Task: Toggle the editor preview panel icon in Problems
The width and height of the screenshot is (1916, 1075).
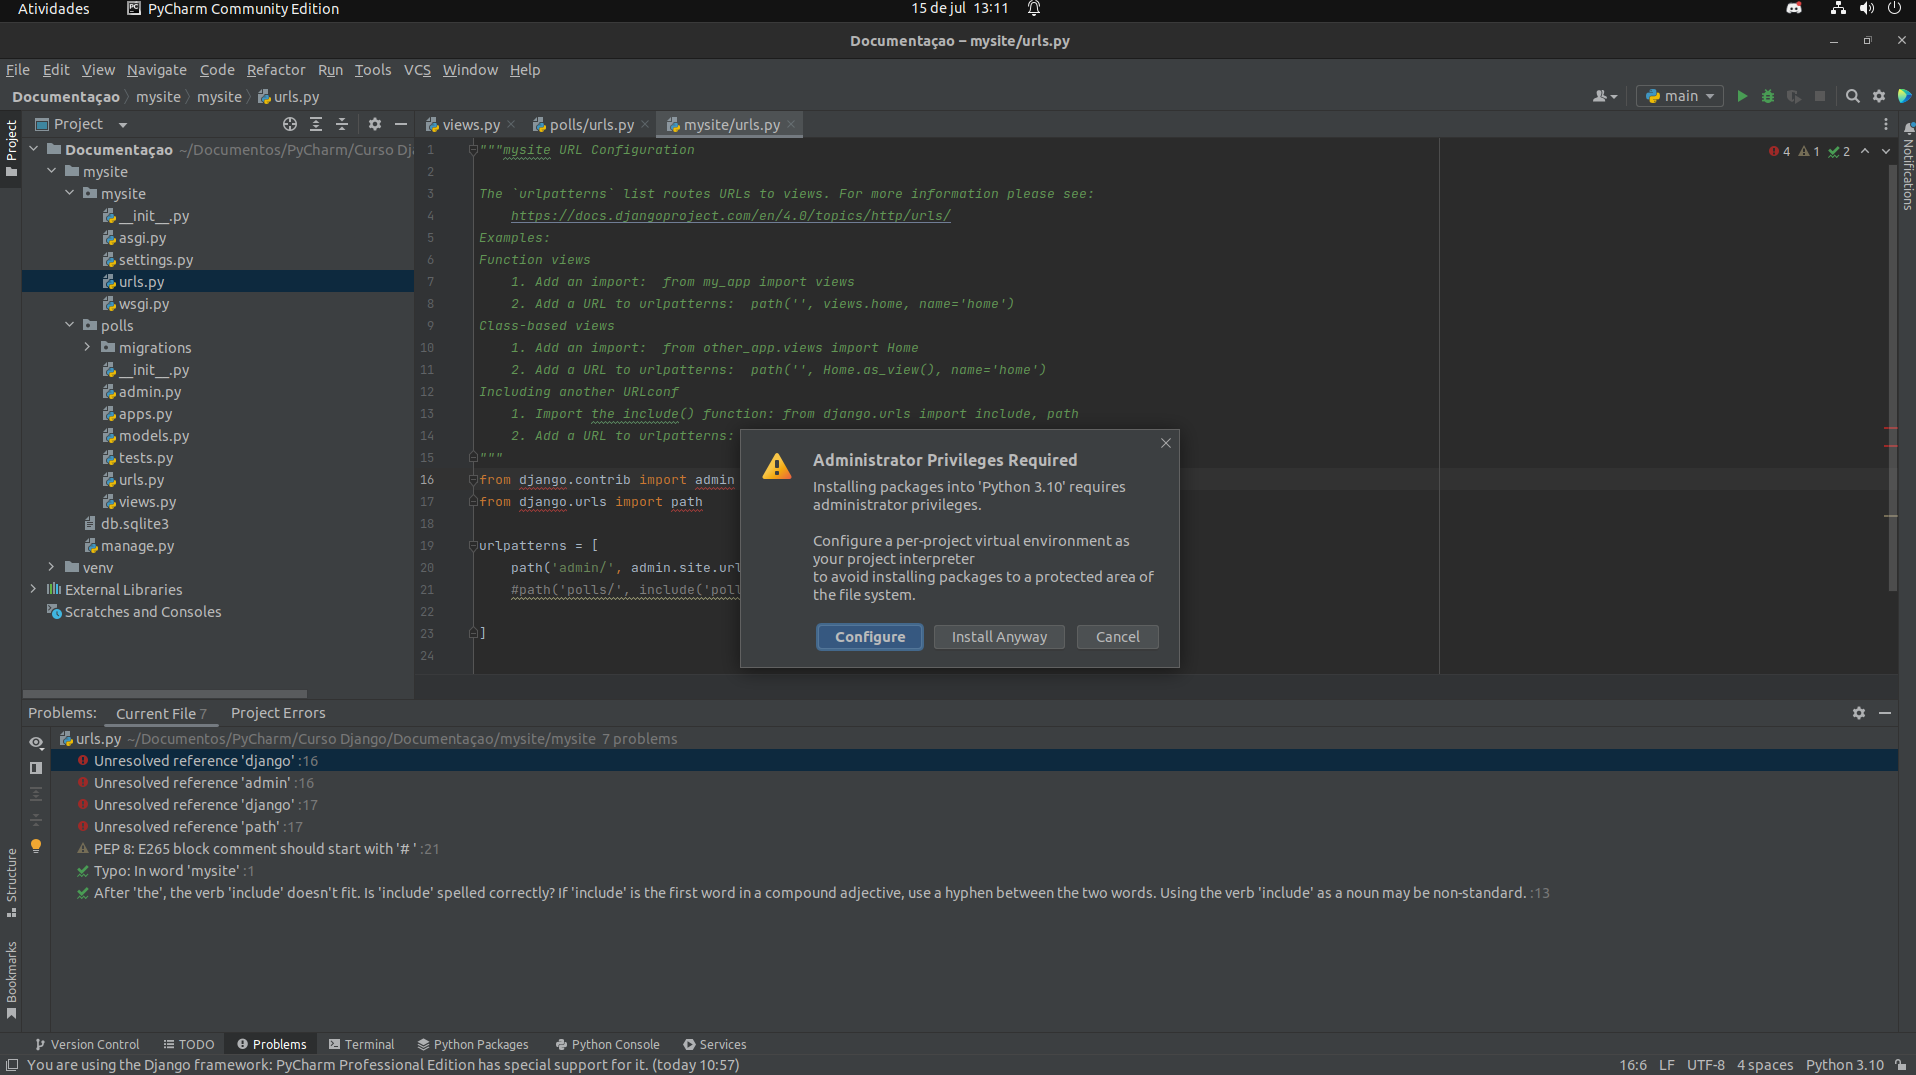Action: click(x=36, y=768)
